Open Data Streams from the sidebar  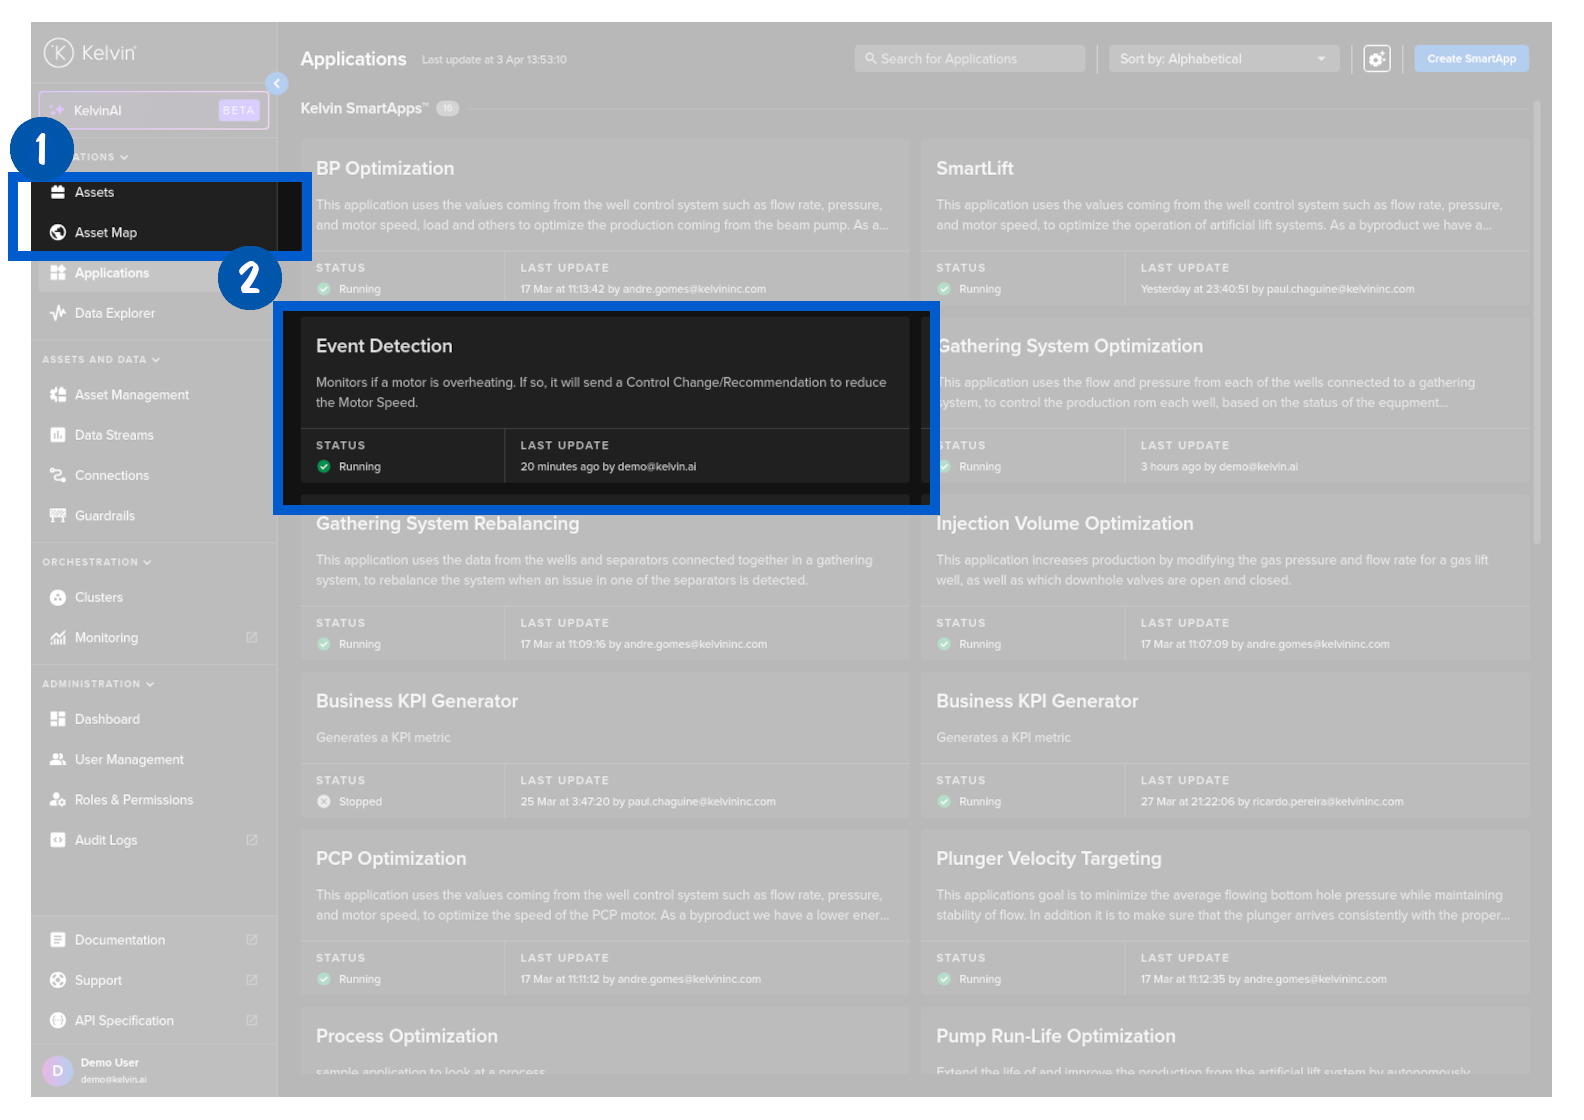pos(114,435)
